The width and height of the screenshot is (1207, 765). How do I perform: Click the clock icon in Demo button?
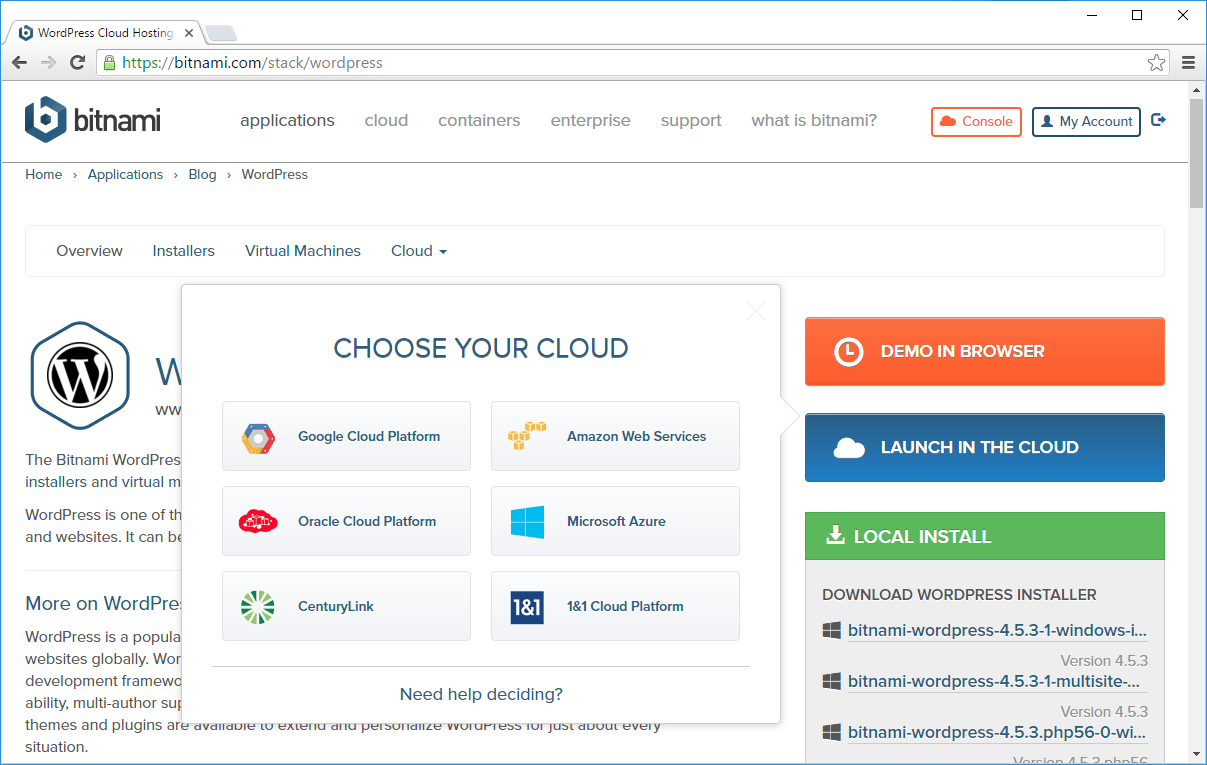tap(849, 352)
